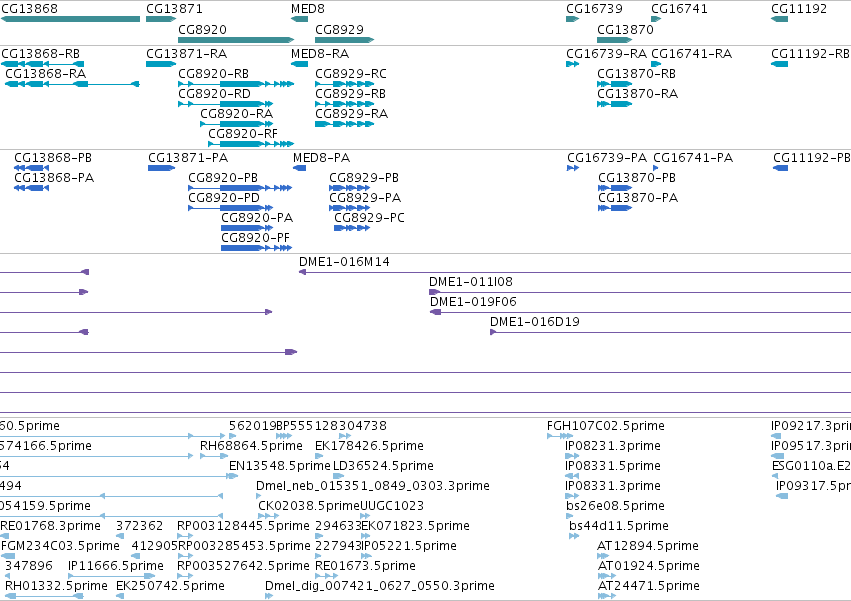Click BAC clone label DME1-016M14
Screen dimensions: 851x601
[x=344, y=262]
